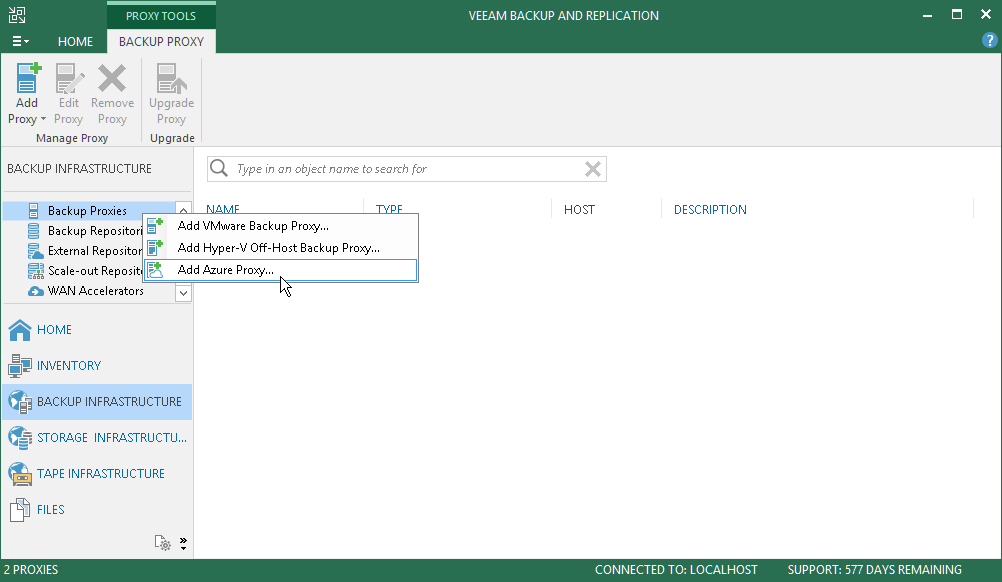Open BACKUP INFRASTRUCTURE navigation view
This screenshot has width=1002, height=582.
(x=97, y=402)
